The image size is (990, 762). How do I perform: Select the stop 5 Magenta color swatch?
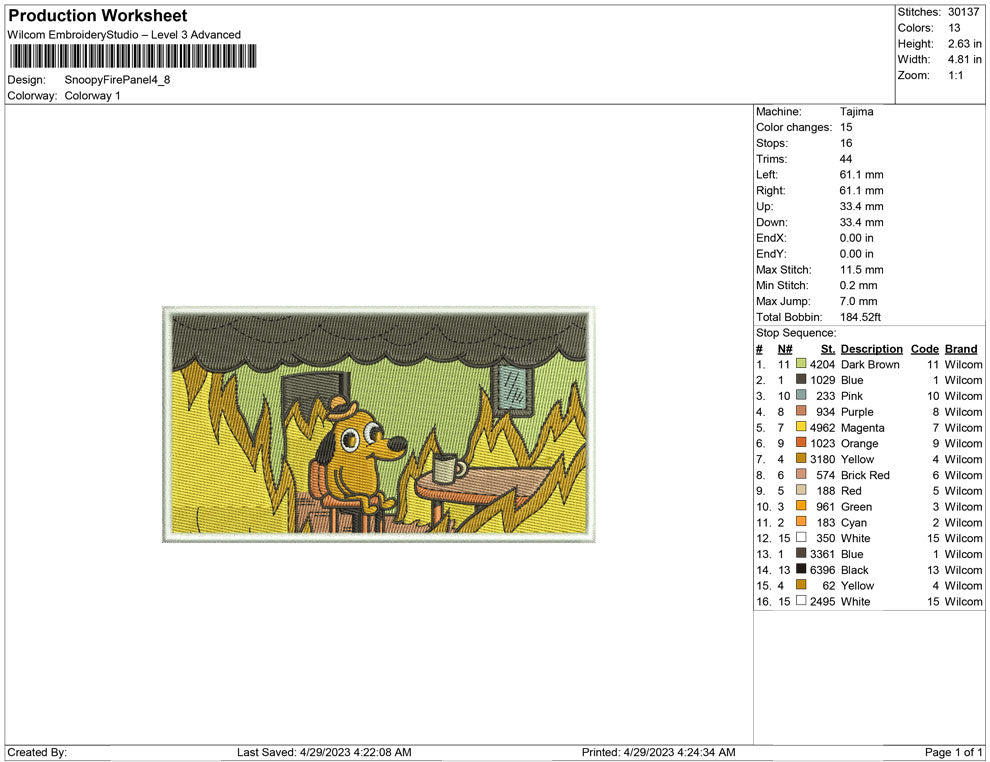[801, 427]
